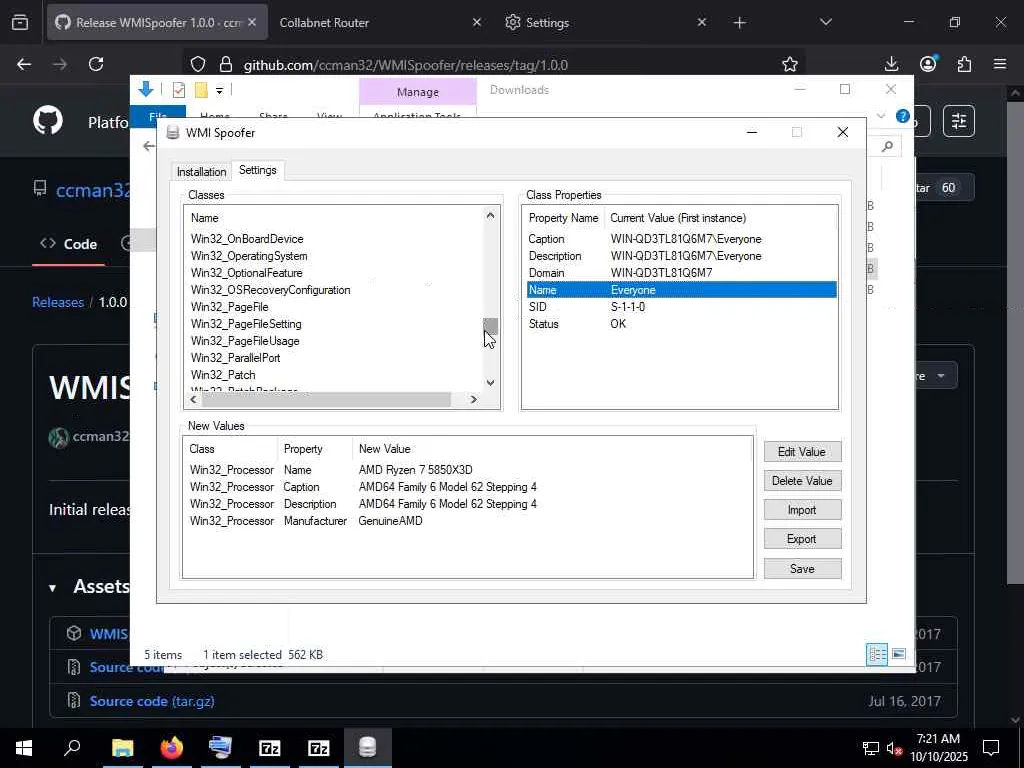Open the Firefox account icon

pyautogui.click(x=928, y=63)
